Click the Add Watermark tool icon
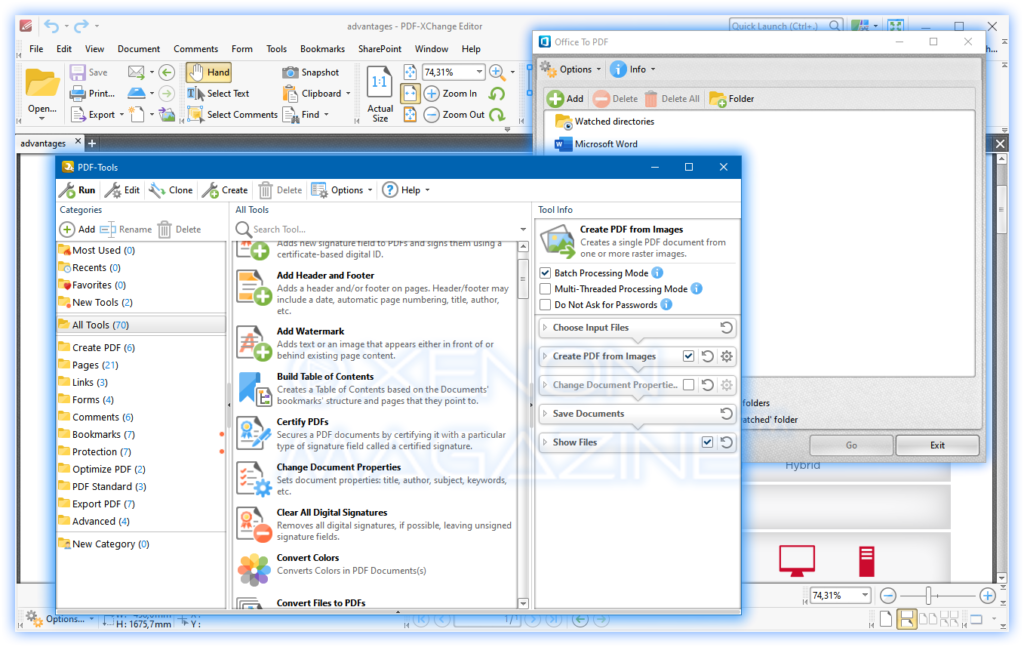This screenshot has width=1024, height=647. tap(253, 343)
